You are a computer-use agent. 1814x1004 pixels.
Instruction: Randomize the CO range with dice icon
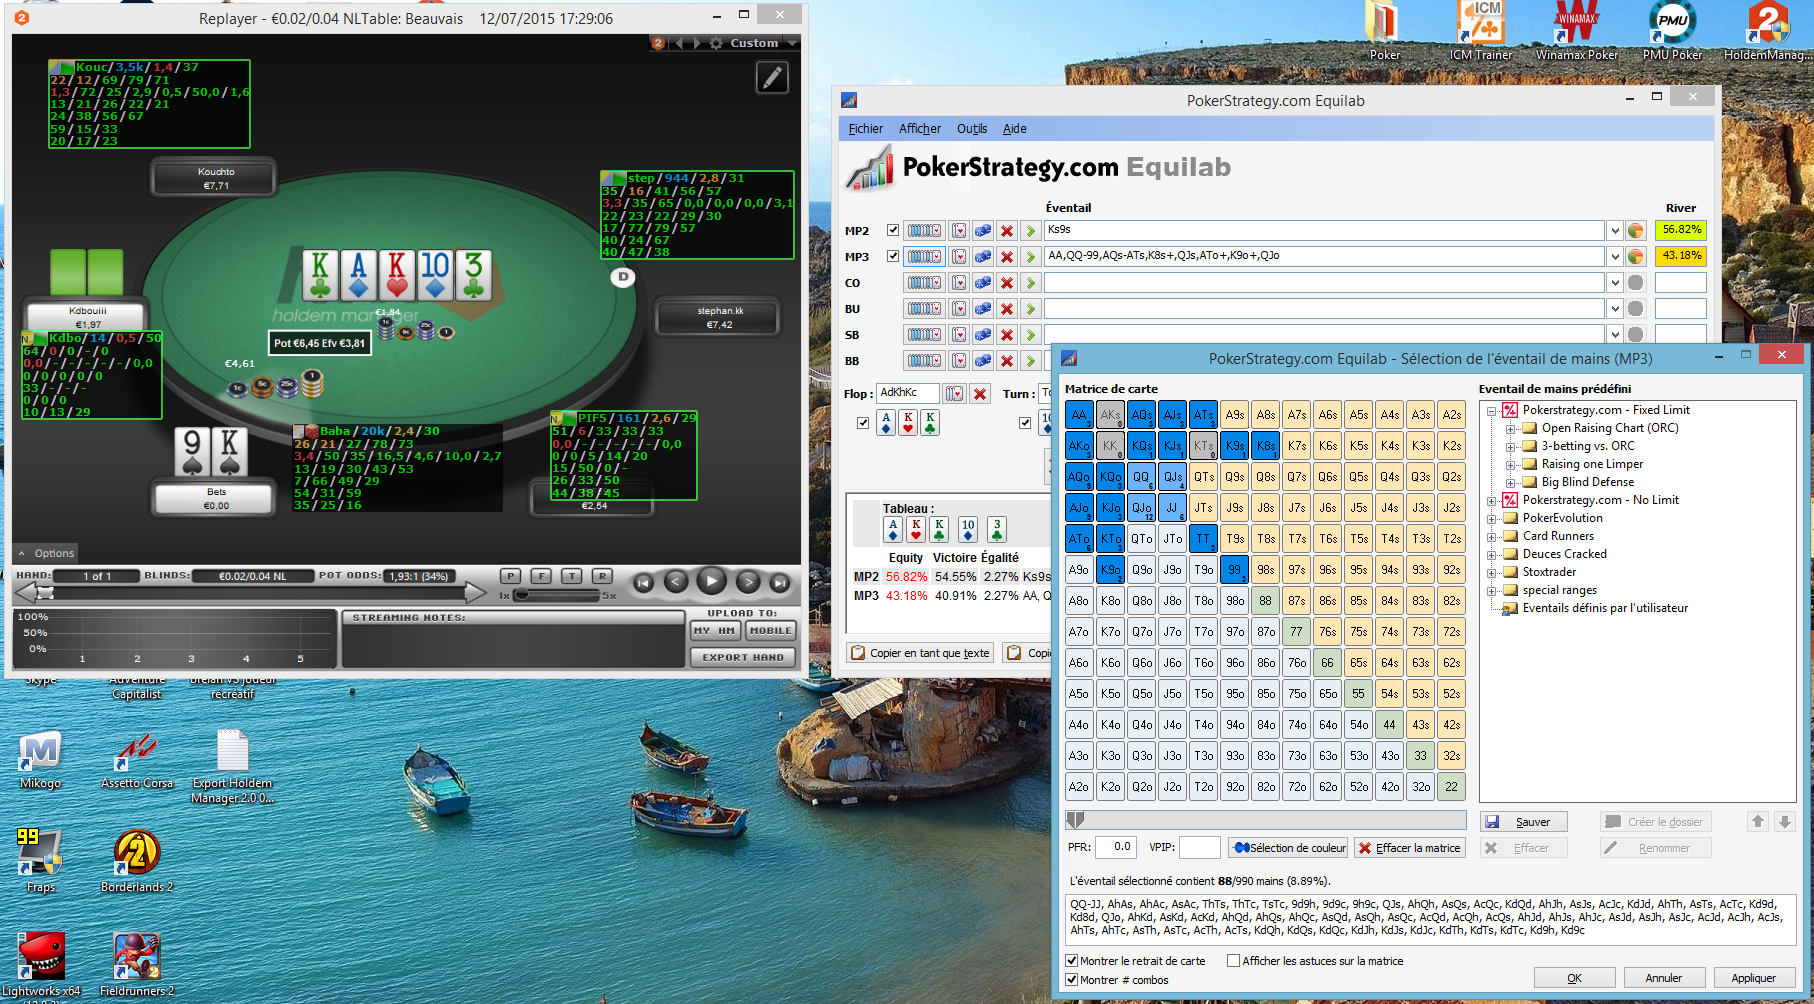pyautogui.click(x=983, y=283)
